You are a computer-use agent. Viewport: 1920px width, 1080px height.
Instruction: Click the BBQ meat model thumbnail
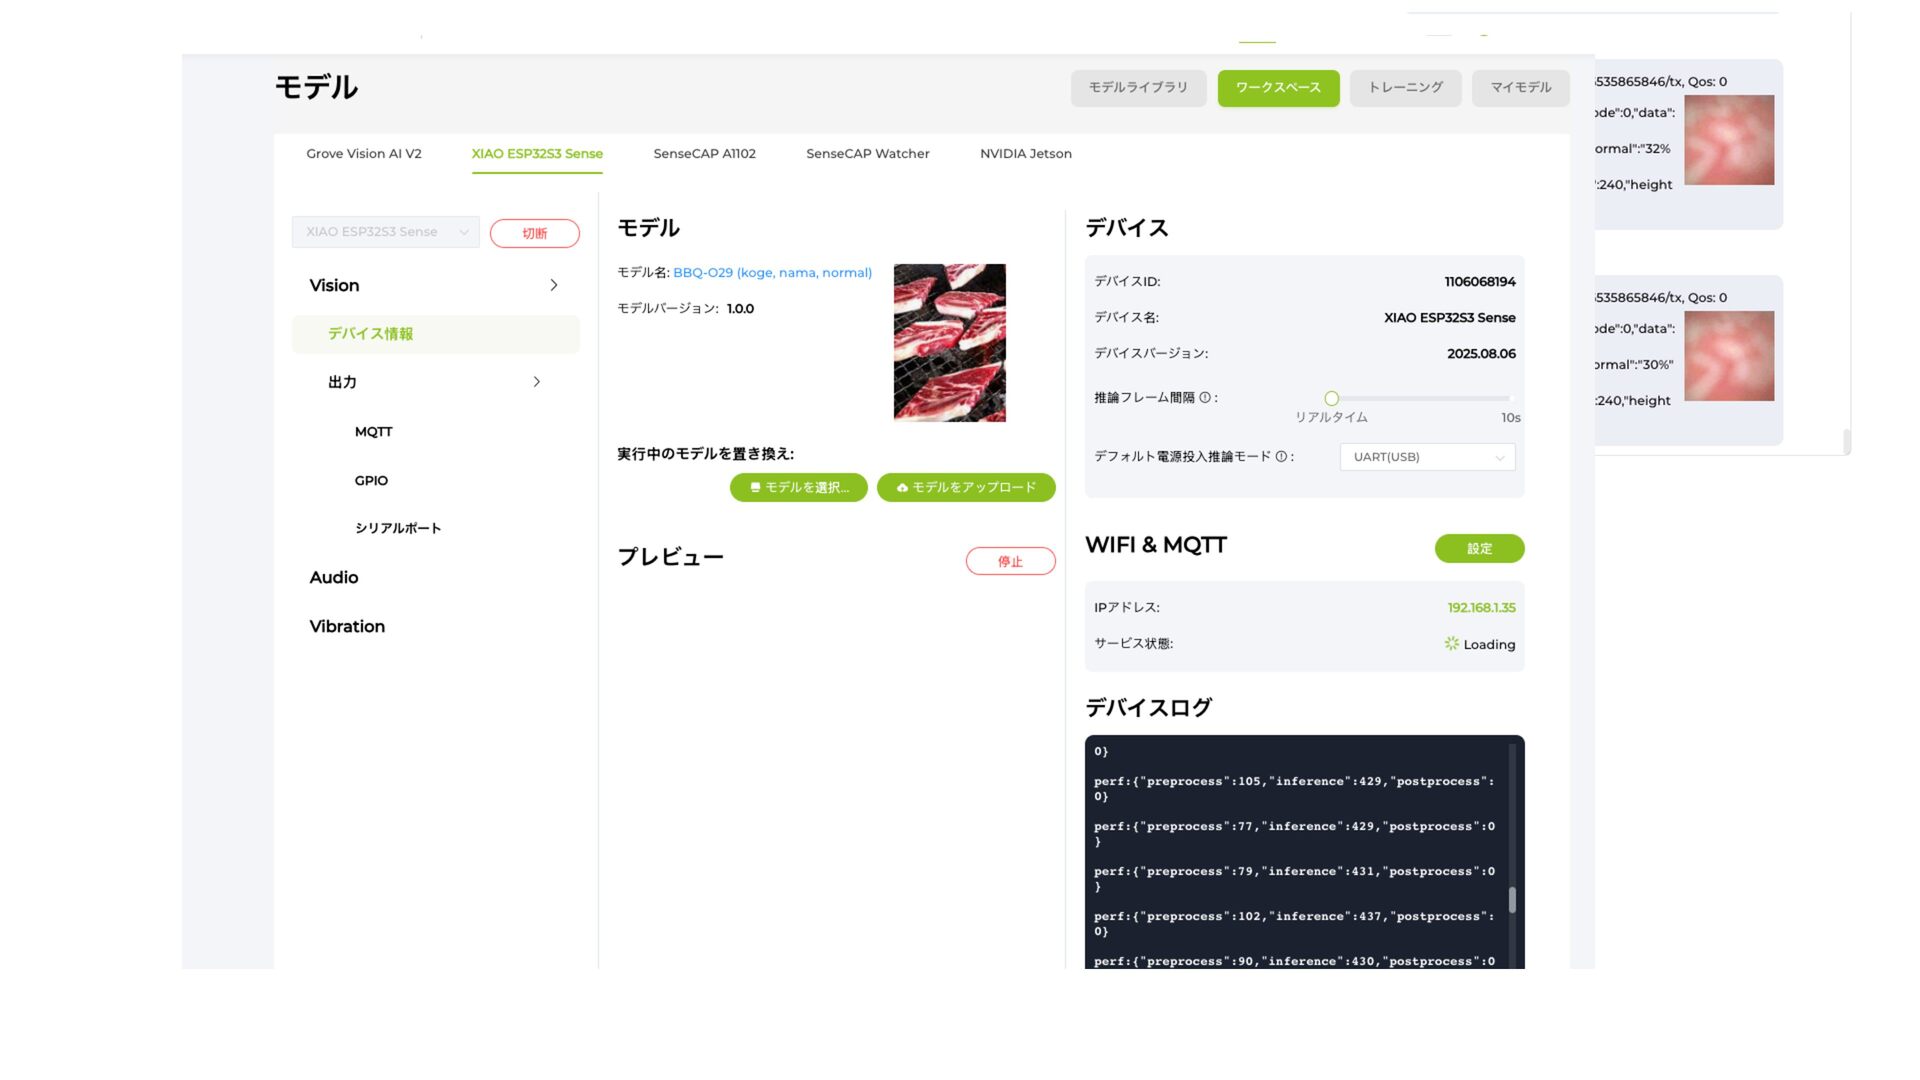949,342
